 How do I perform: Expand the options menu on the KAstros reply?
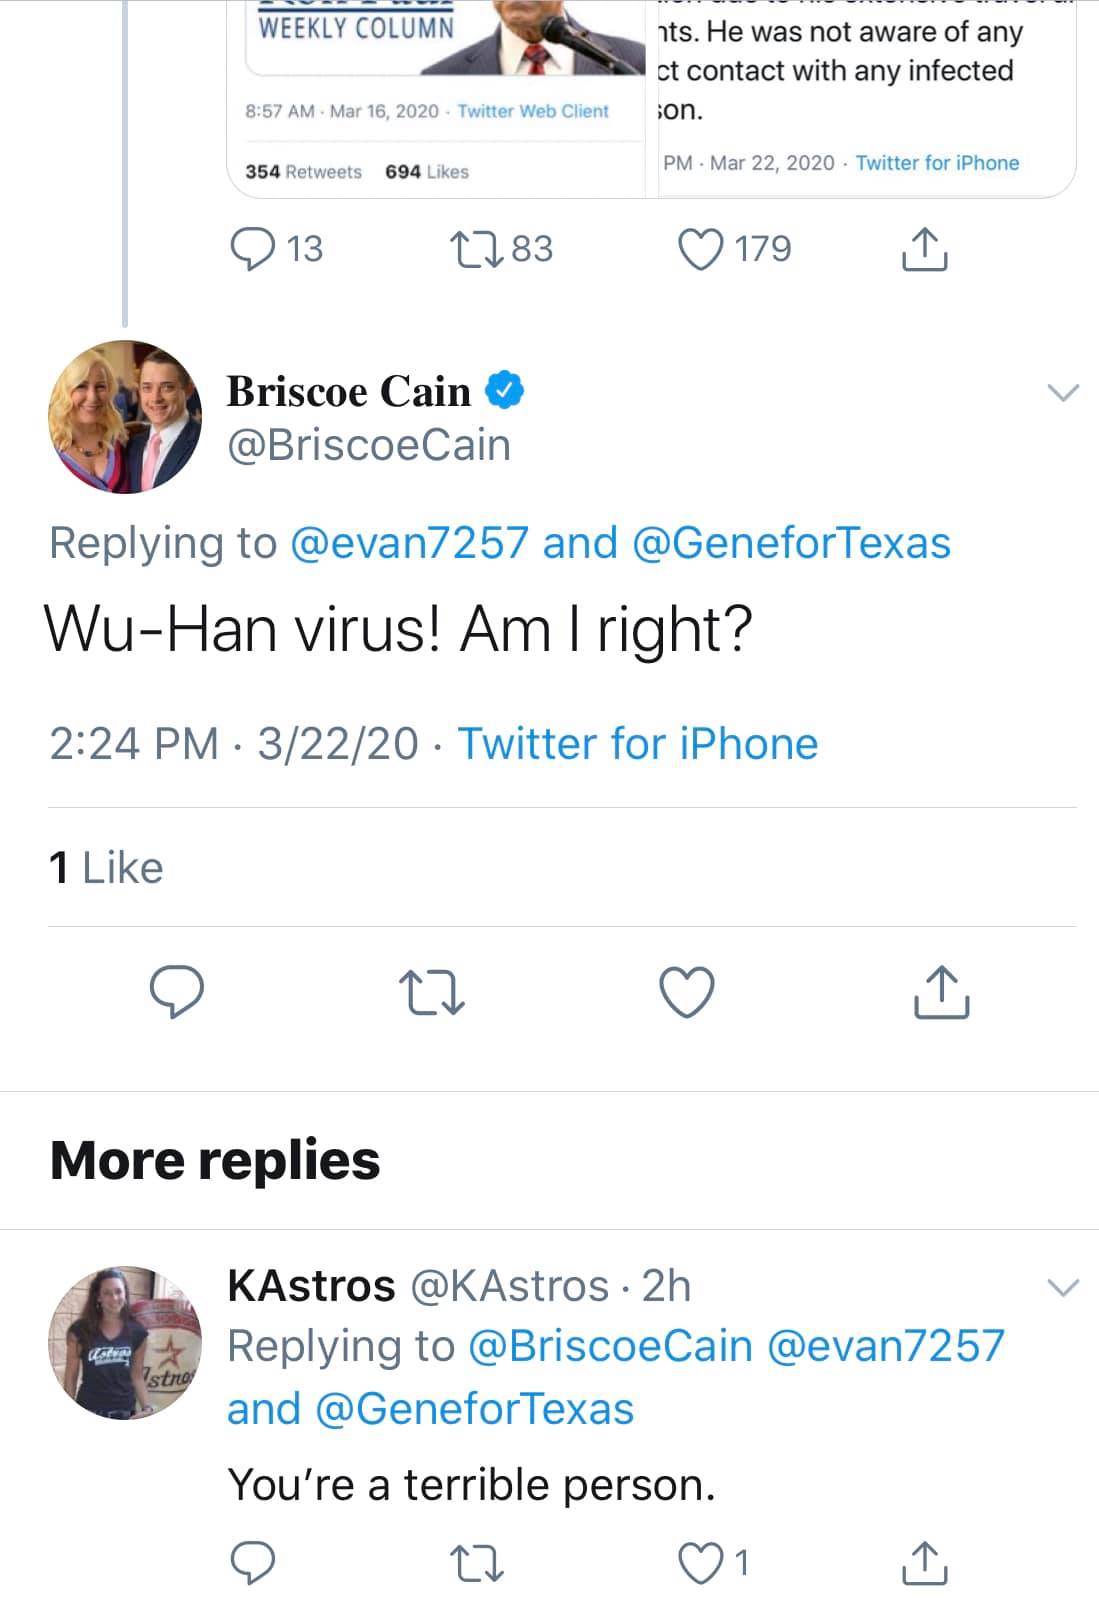coord(1062,1286)
